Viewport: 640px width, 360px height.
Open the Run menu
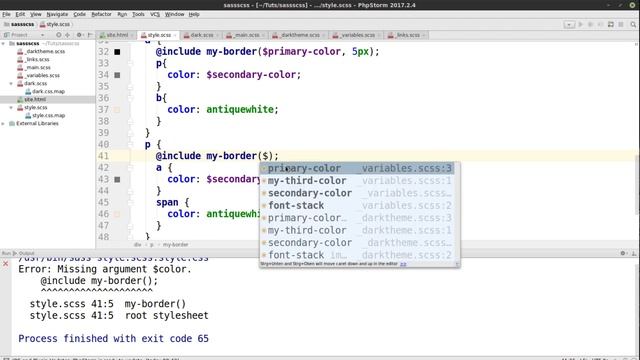coord(122,14)
